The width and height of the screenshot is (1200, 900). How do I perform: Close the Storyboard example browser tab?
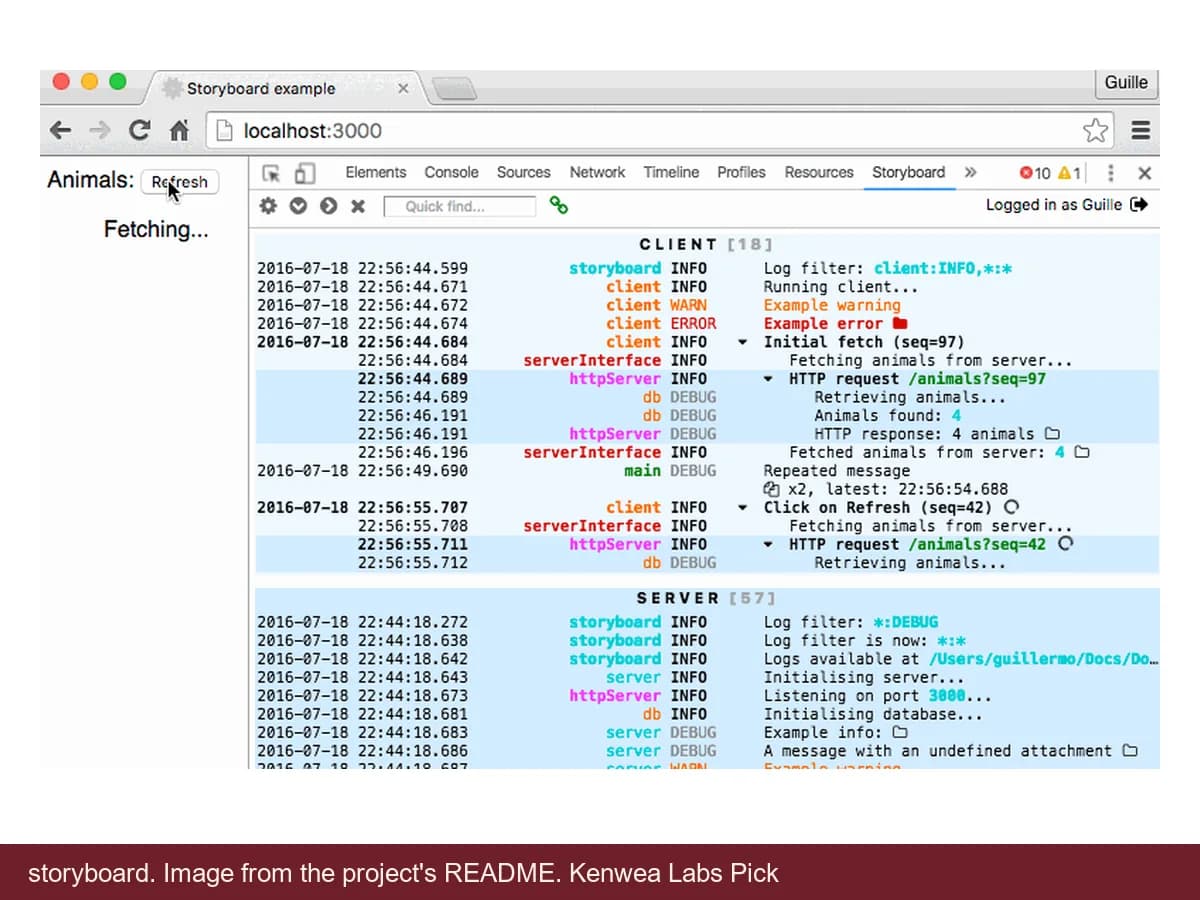tap(403, 88)
